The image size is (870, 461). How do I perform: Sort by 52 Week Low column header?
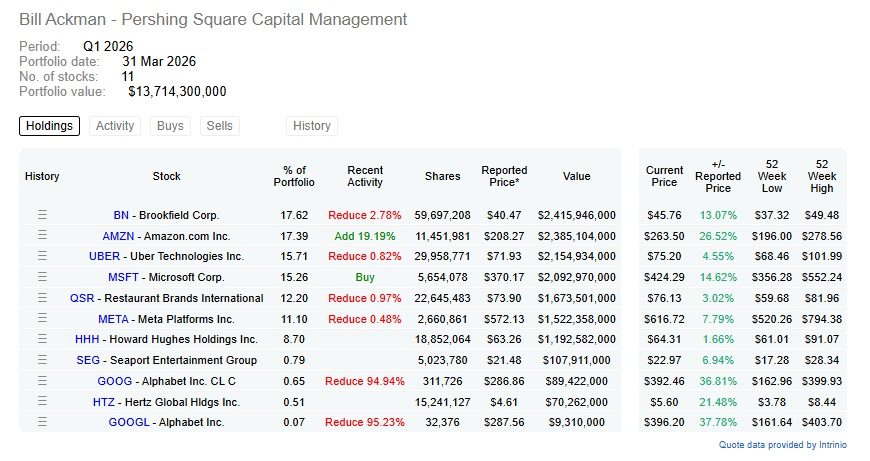click(772, 176)
